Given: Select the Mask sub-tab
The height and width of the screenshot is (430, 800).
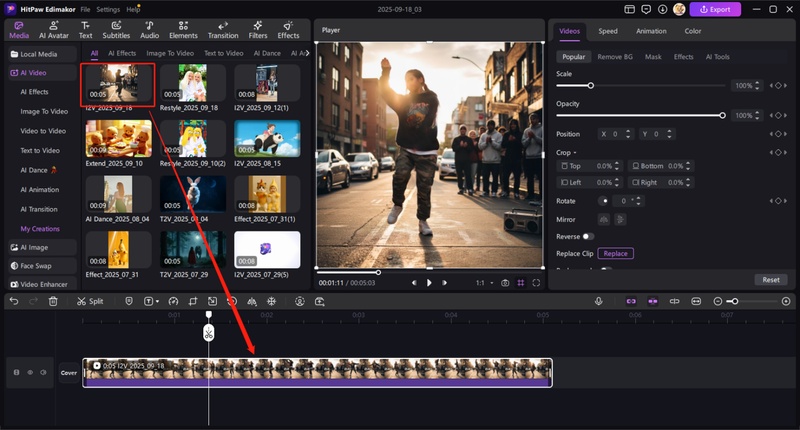Looking at the screenshot, I should coord(653,57).
